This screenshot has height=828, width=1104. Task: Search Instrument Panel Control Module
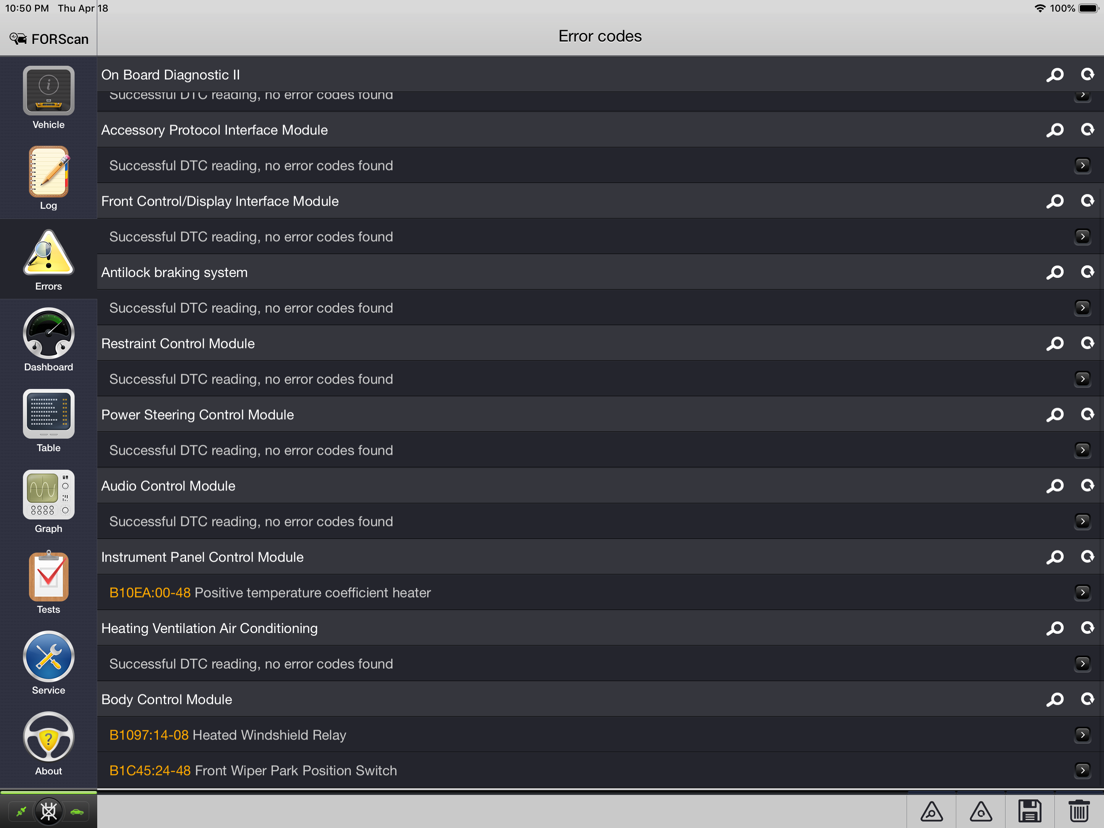[x=1055, y=557]
